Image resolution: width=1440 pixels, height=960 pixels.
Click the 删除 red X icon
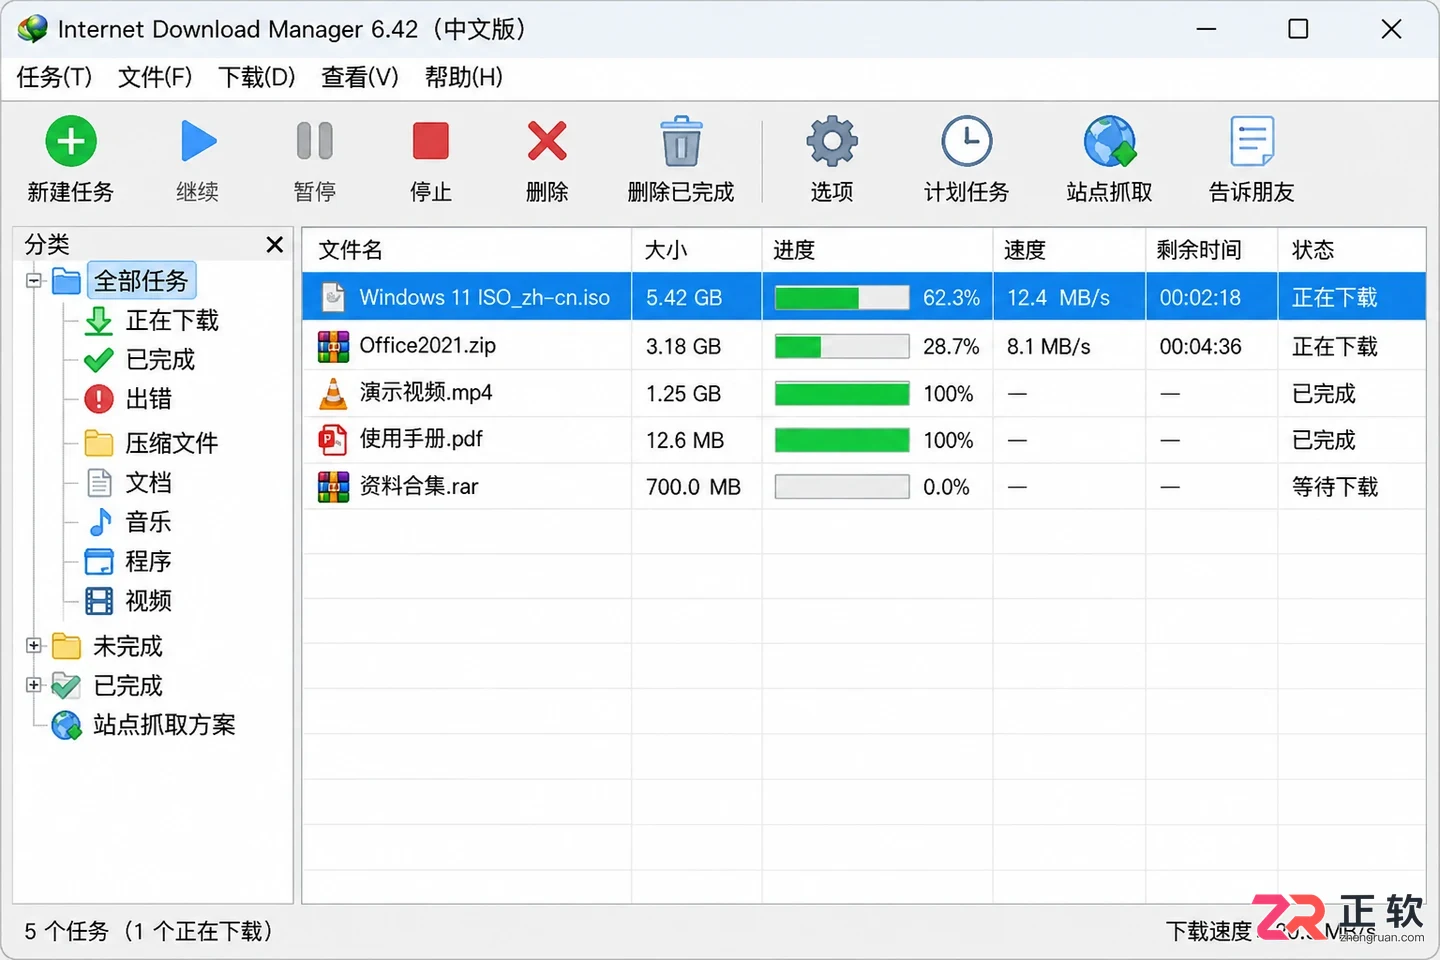tap(547, 141)
